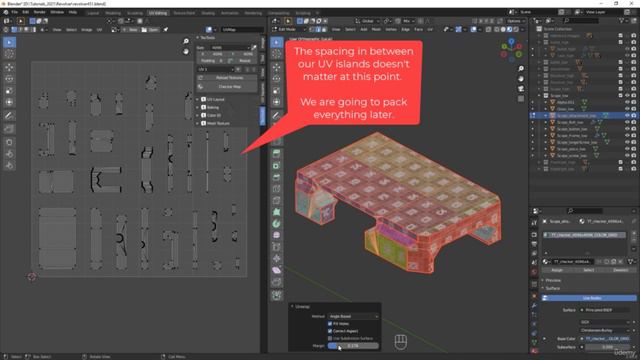Viewport: 640px width, 360px height.
Task: Select the UV editor Transform tool
Action: 9,102
